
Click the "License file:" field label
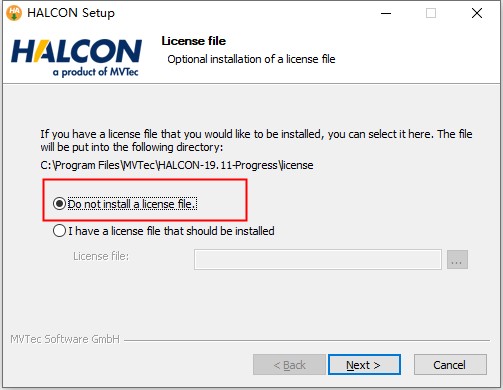(x=101, y=256)
